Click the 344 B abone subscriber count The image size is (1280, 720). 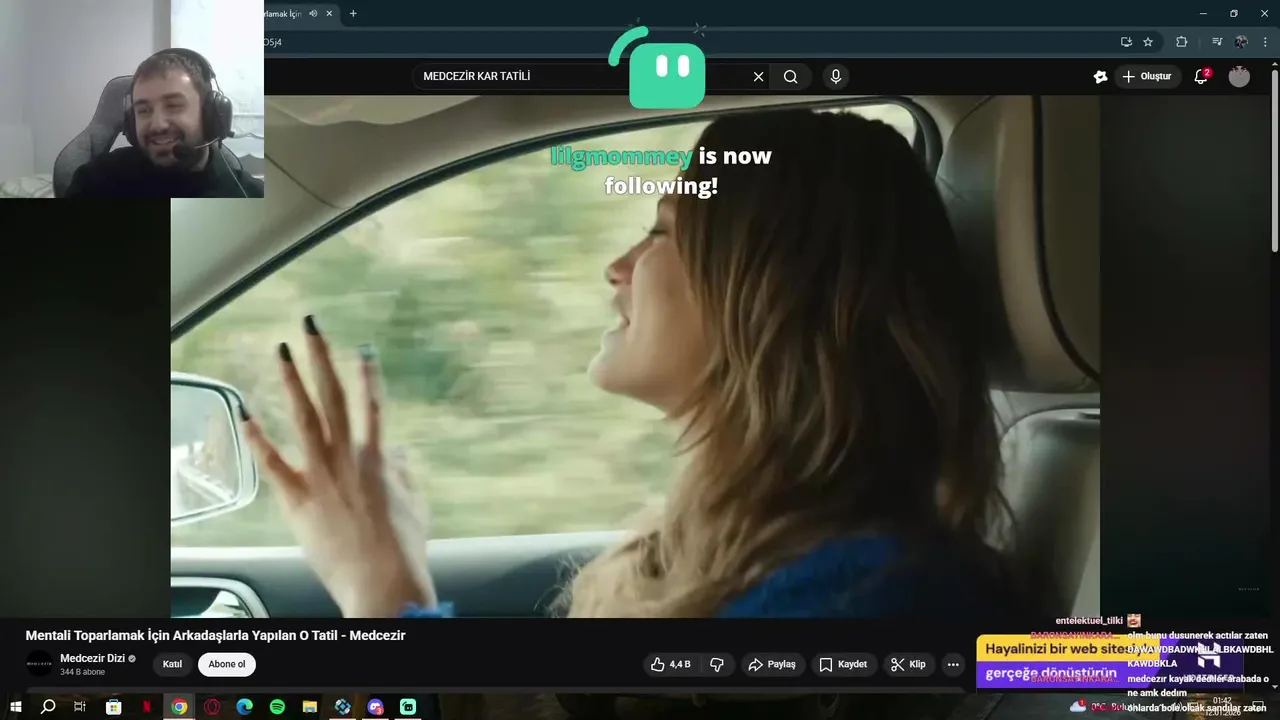pyautogui.click(x=82, y=672)
